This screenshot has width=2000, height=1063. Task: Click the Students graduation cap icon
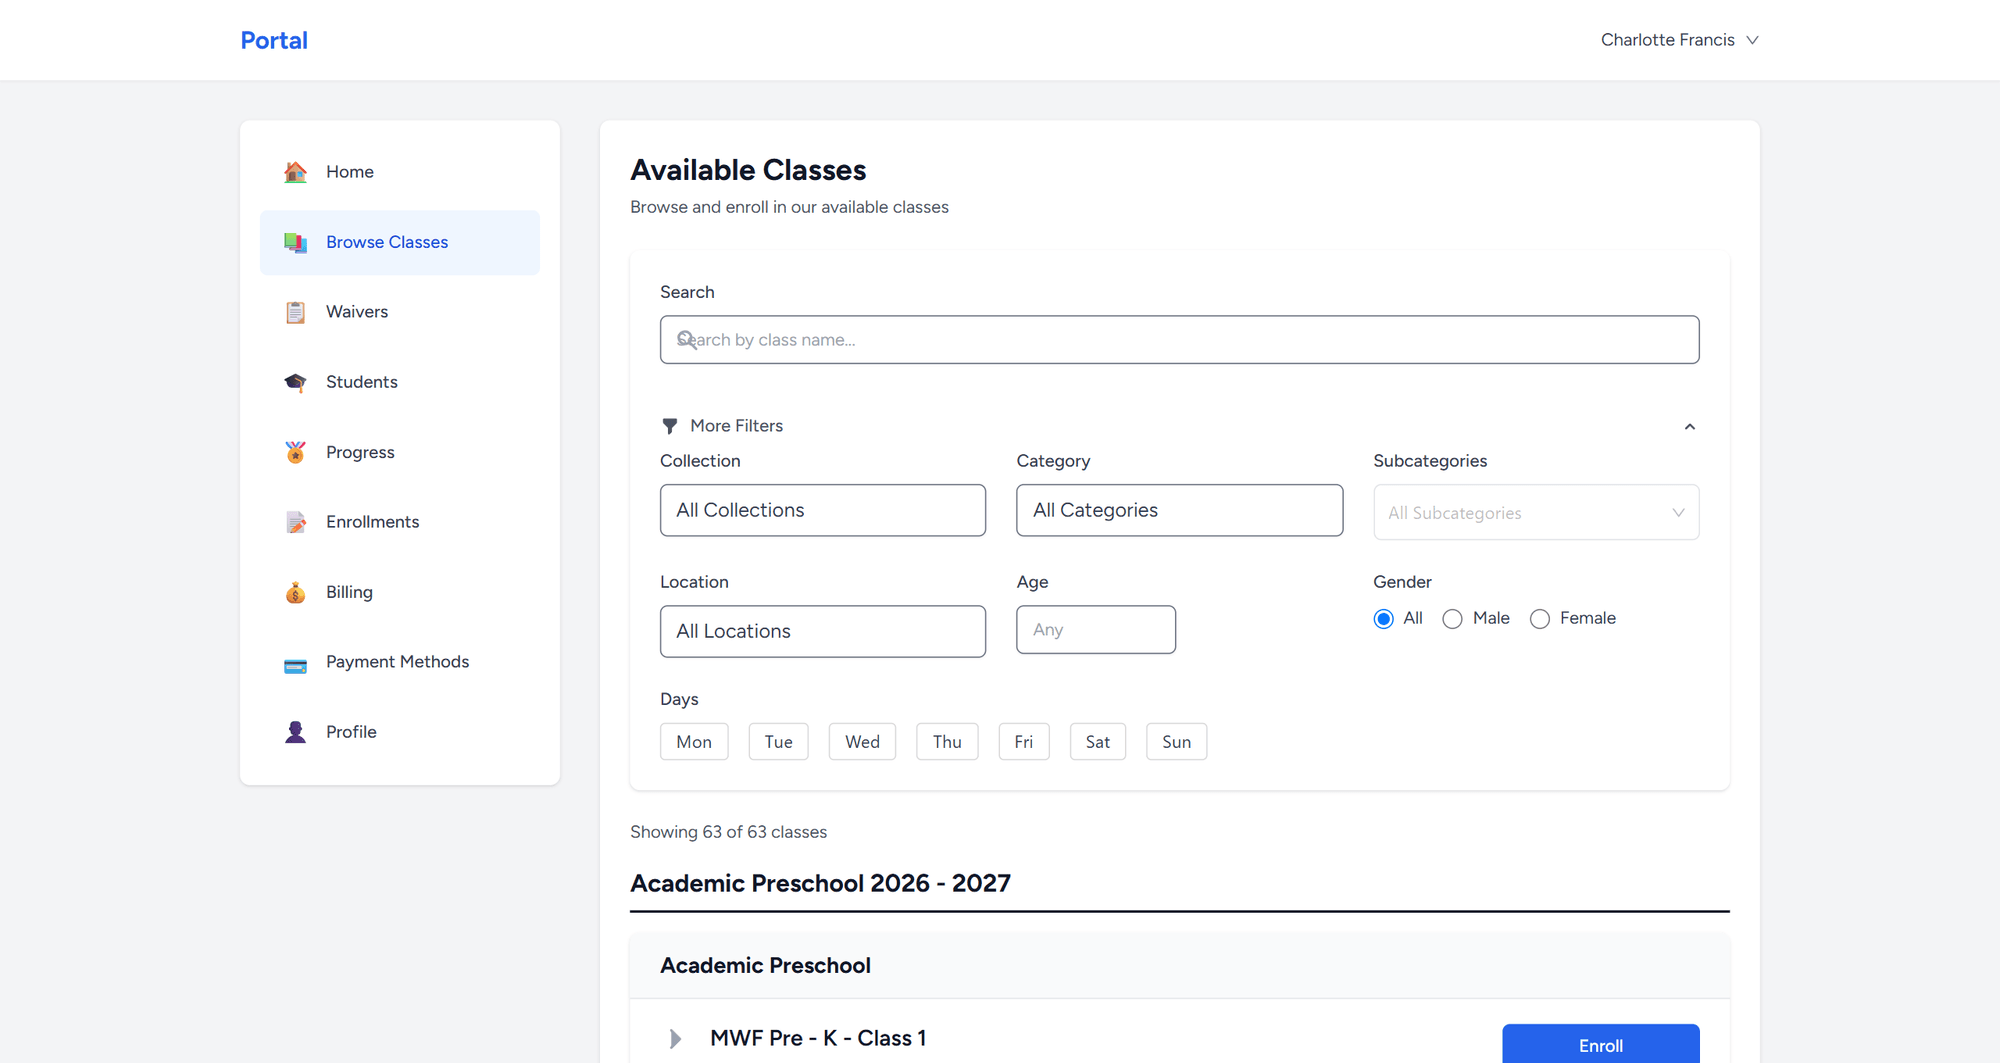pyautogui.click(x=295, y=382)
